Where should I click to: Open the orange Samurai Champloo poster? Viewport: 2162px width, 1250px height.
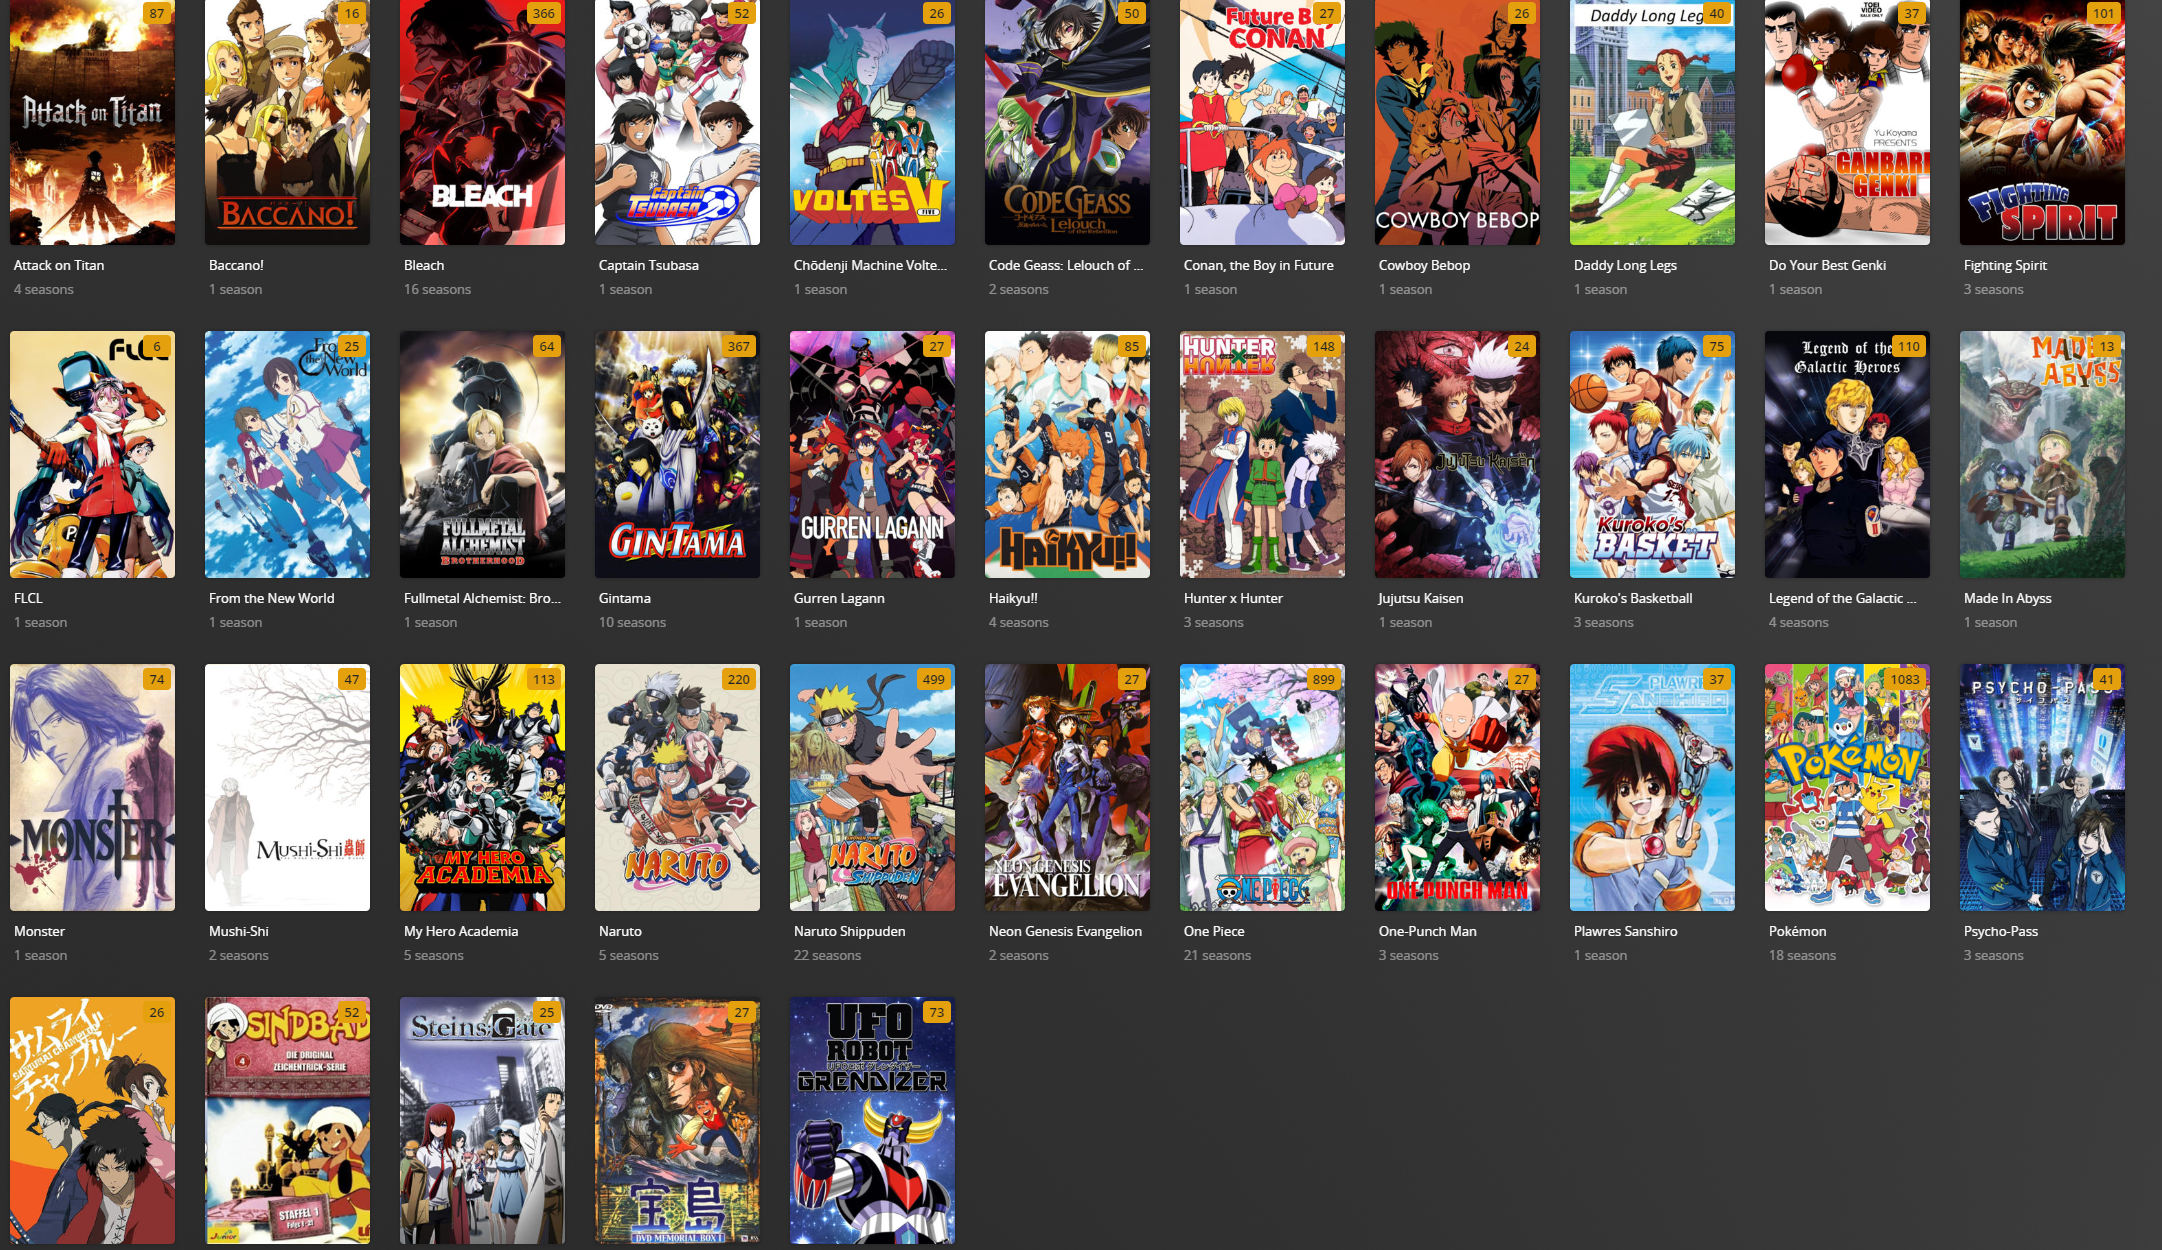pos(92,1120)
